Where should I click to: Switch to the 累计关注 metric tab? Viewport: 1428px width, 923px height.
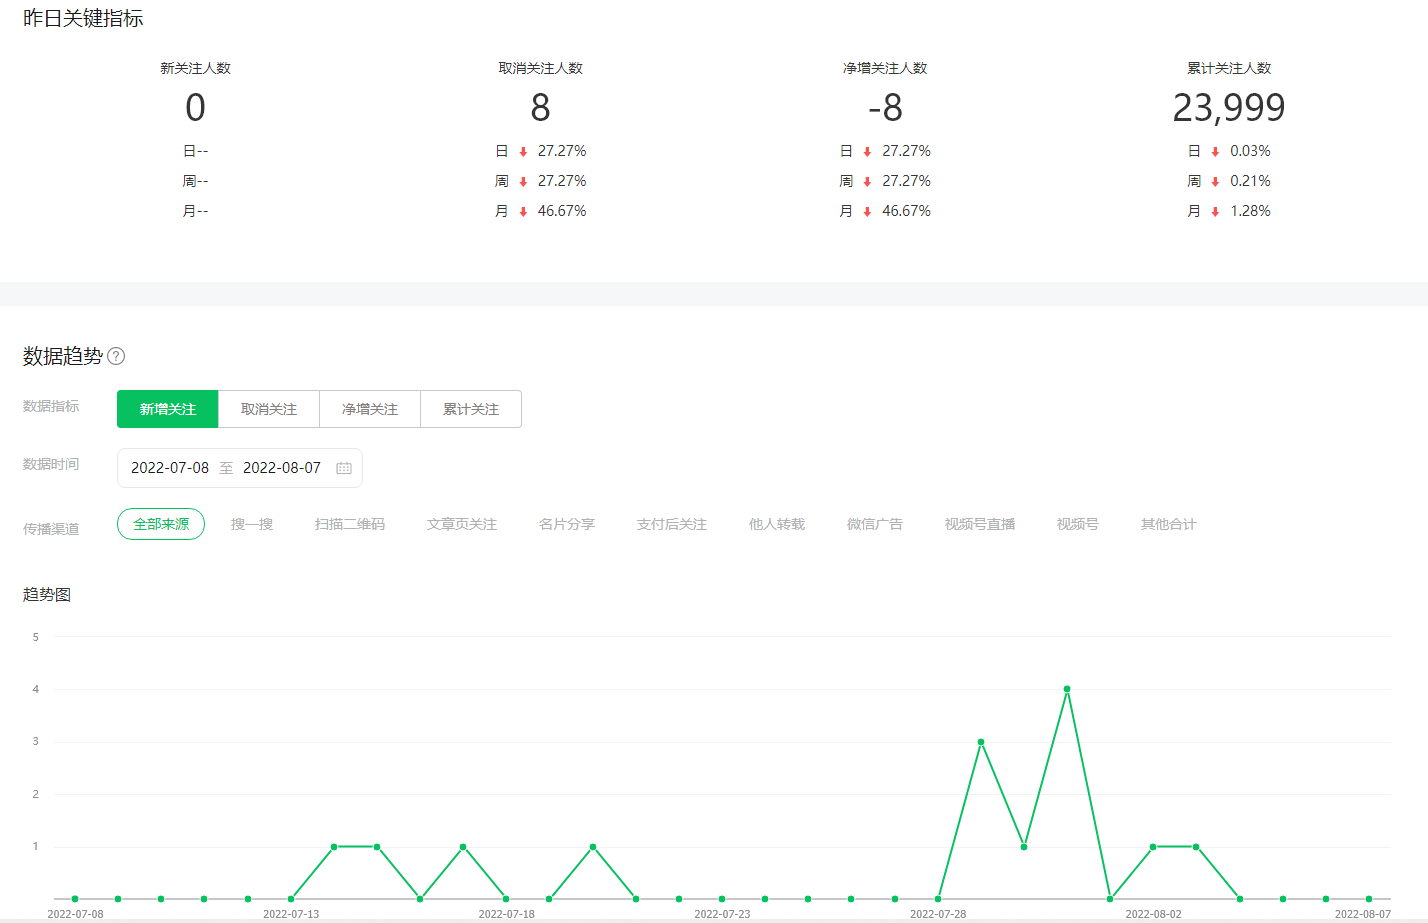tap(471, 409)
